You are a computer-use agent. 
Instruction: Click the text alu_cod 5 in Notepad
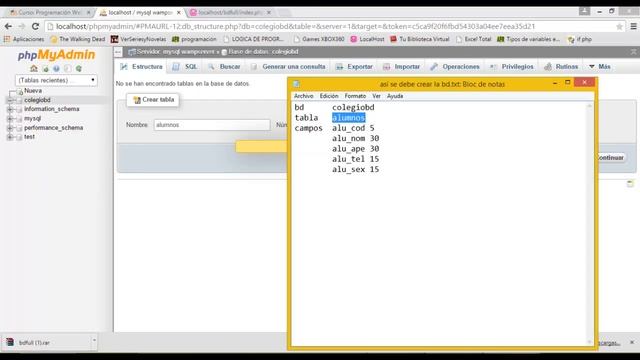point(353,128)
